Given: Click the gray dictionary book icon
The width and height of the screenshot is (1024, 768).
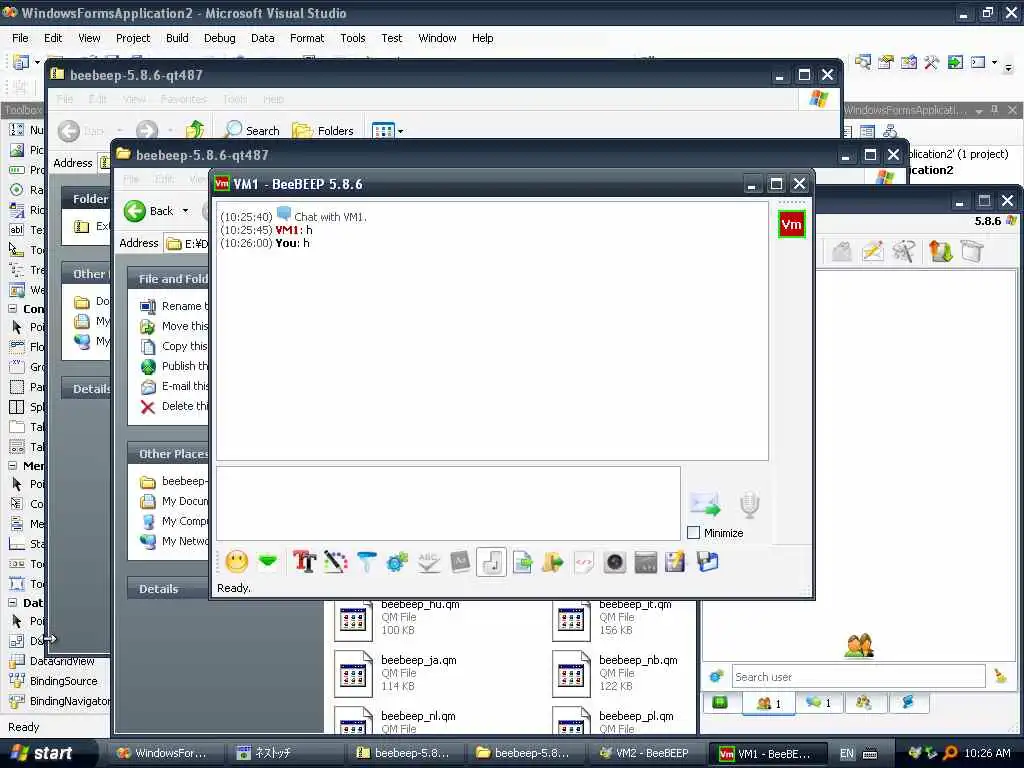Looking at the screenshot, I should coord(460,562).
